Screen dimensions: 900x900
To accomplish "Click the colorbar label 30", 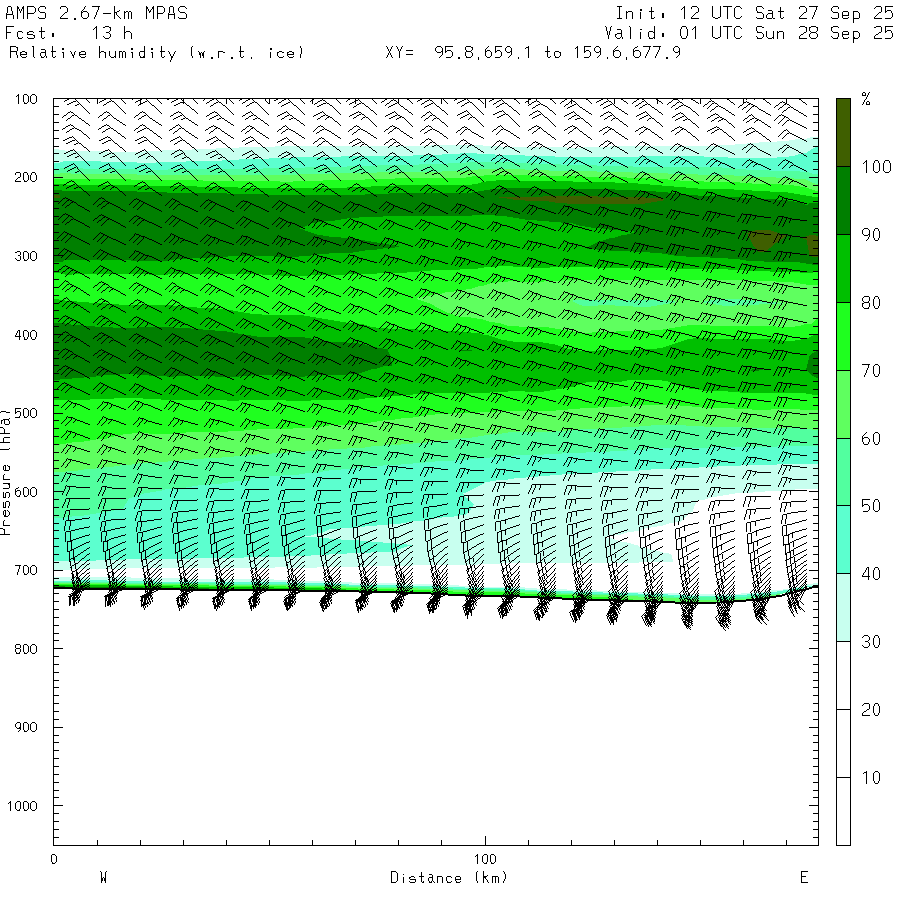I will pos(871,642).
